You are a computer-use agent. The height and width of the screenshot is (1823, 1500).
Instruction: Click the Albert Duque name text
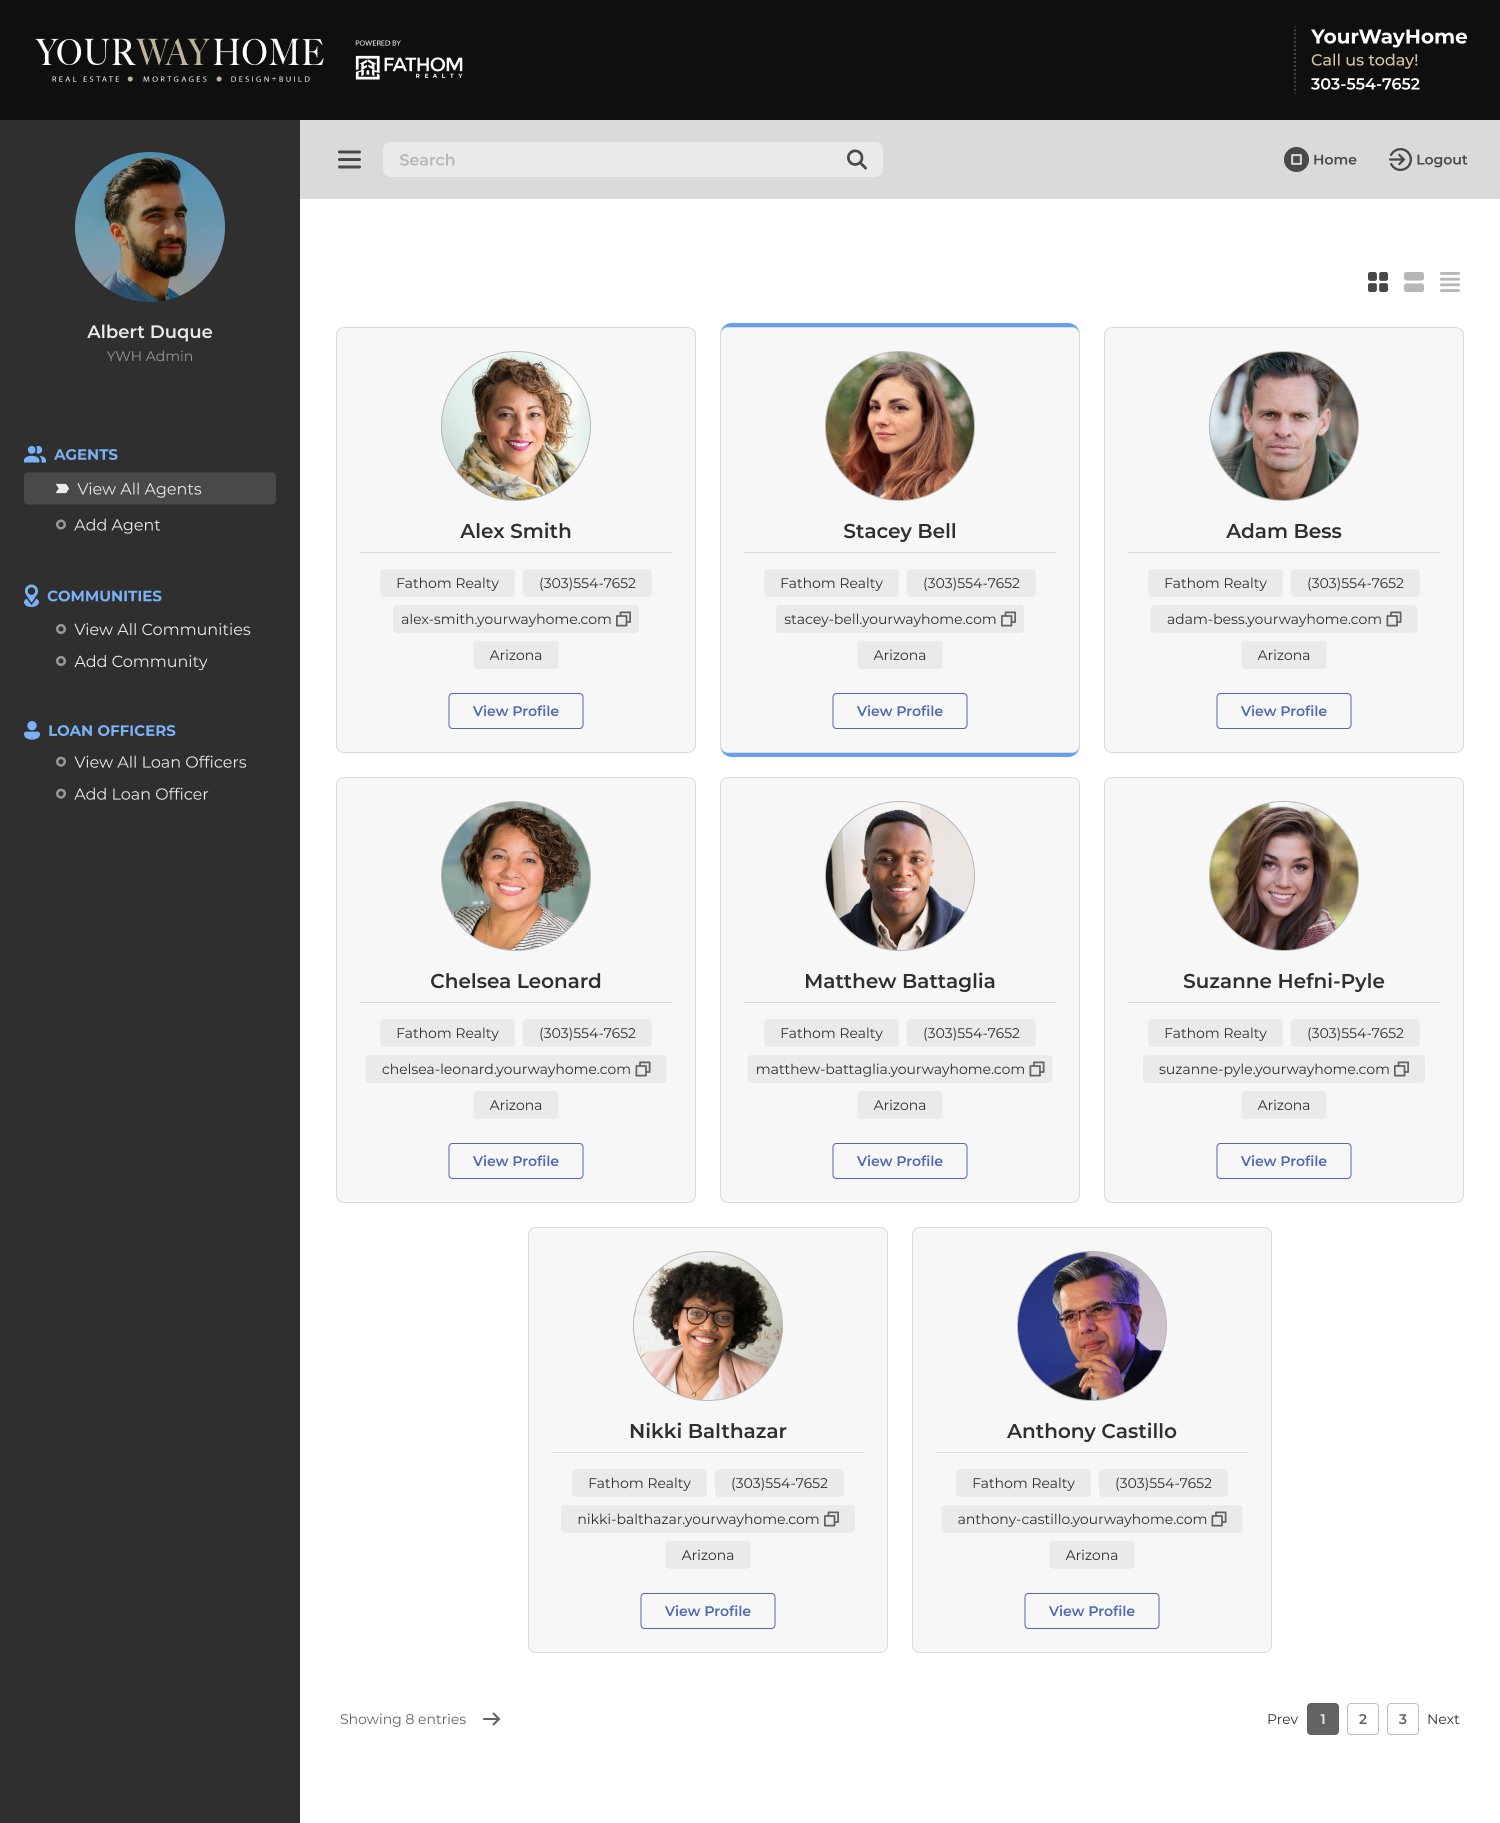coord(150,332)
